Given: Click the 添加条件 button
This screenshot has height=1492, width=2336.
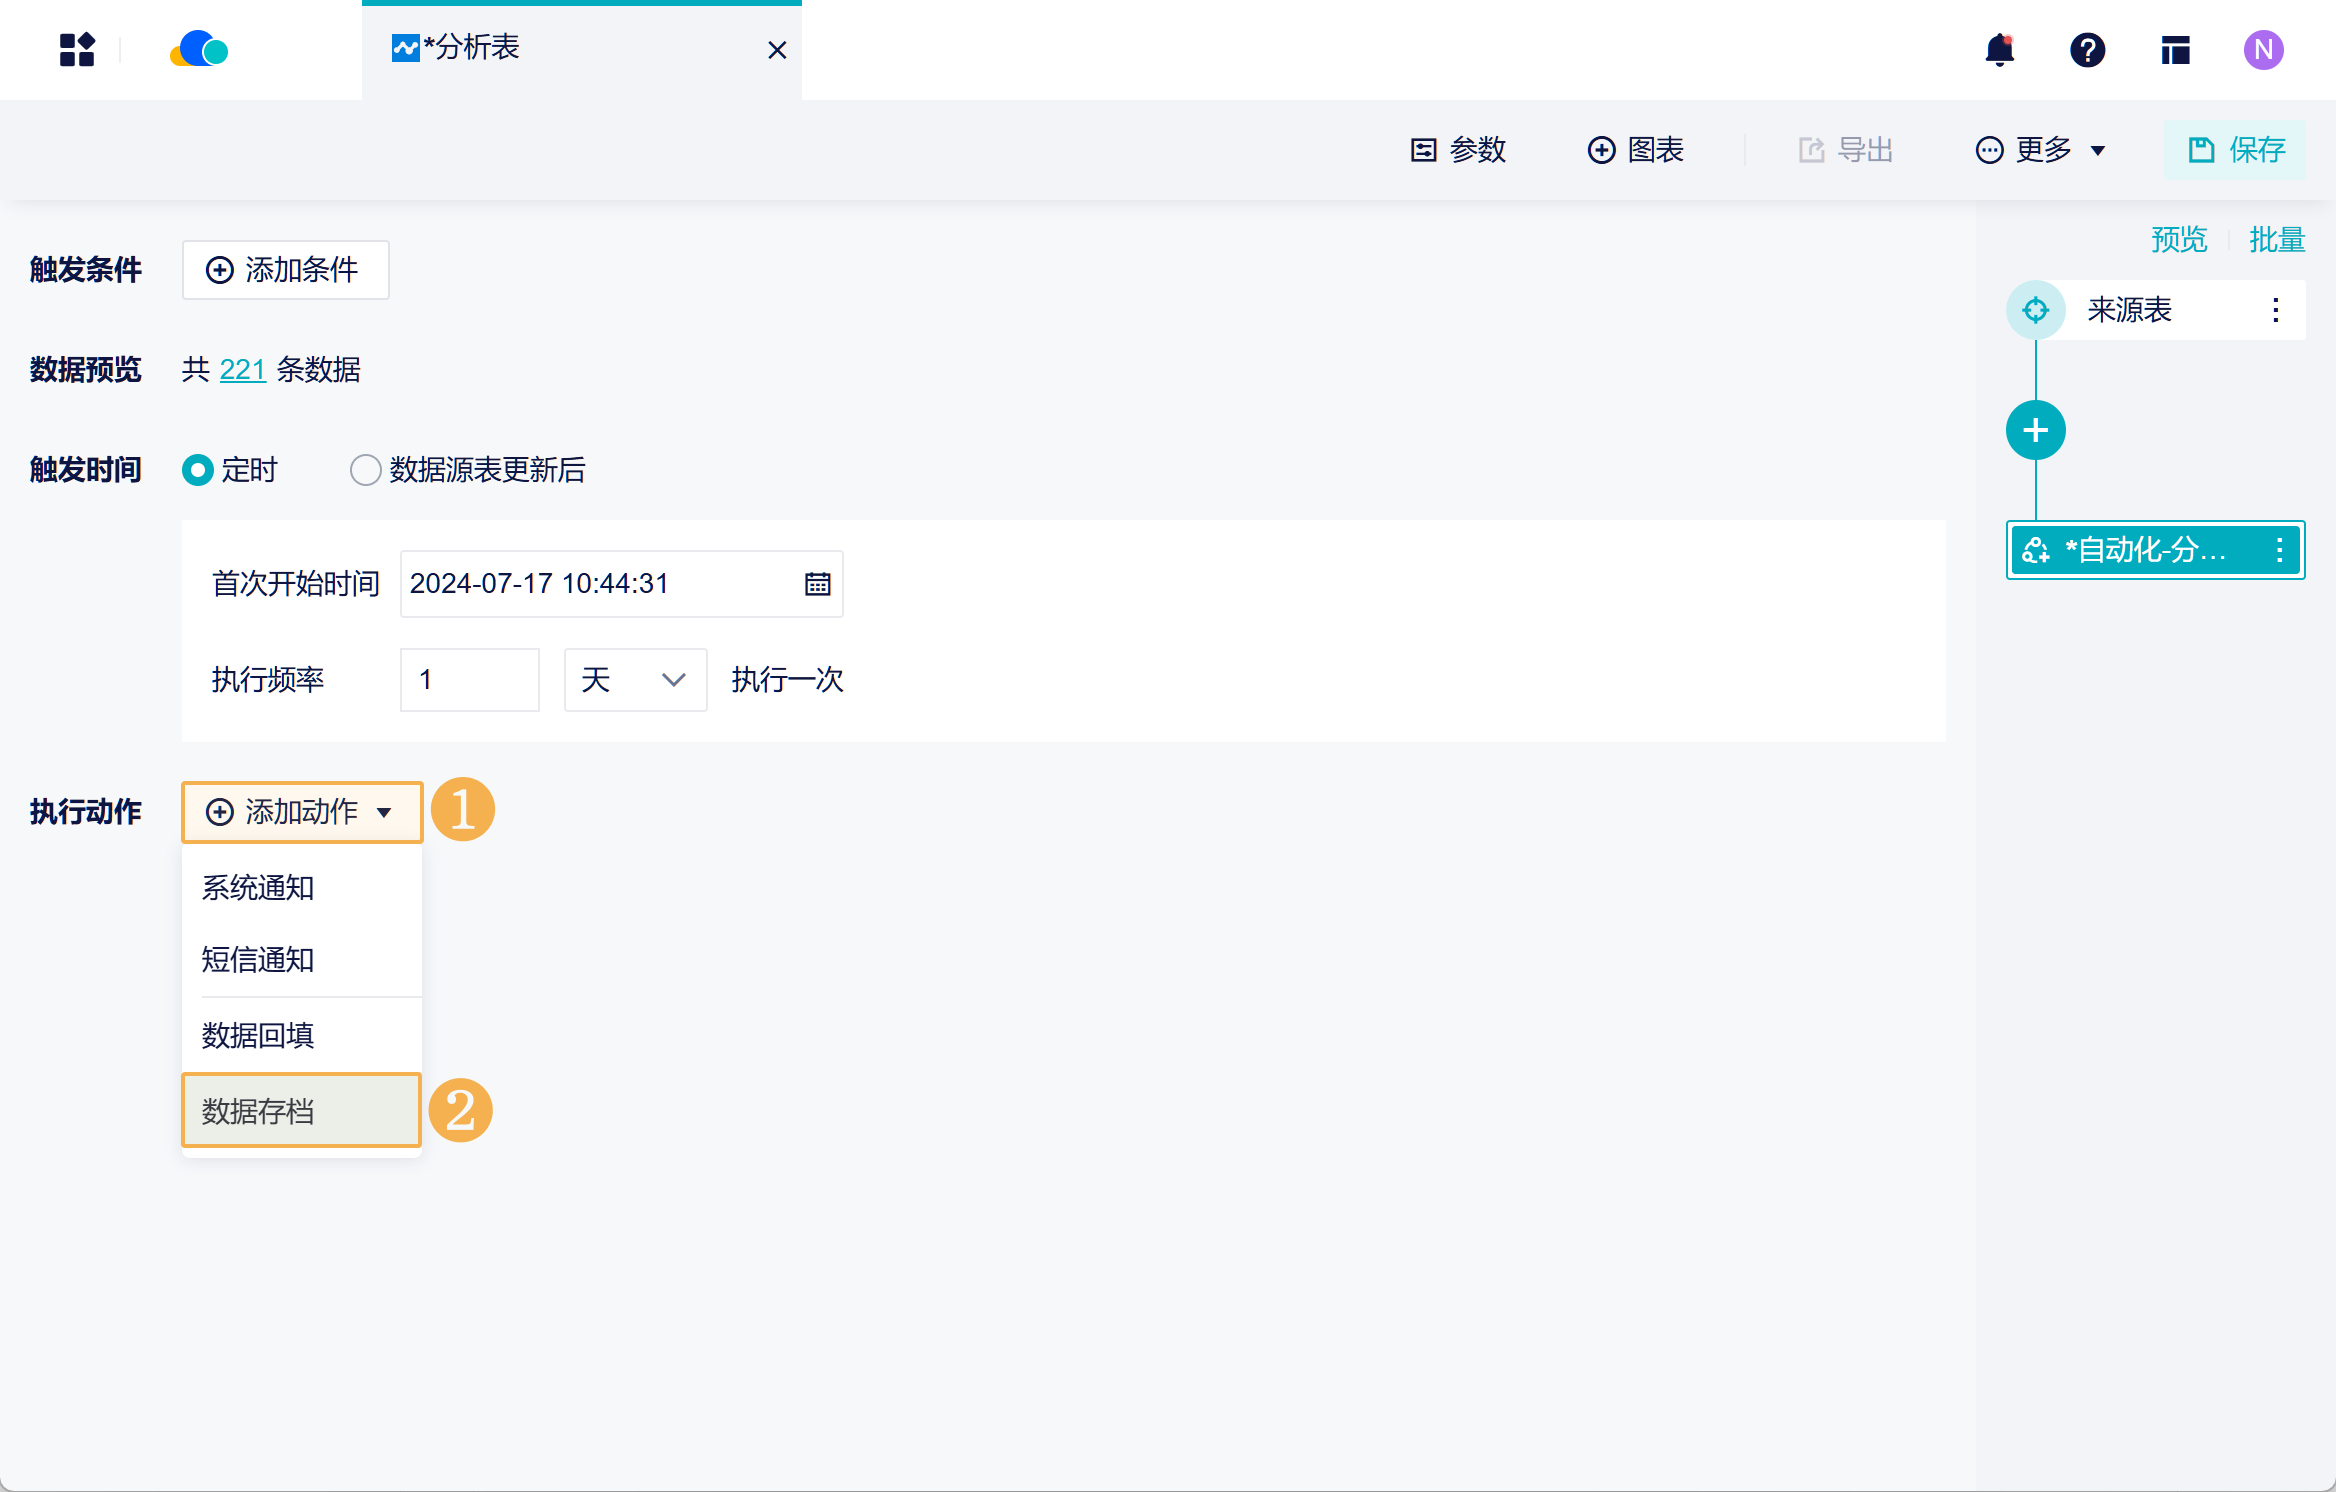Looking at the screenshot, I should tap(285, 270).
